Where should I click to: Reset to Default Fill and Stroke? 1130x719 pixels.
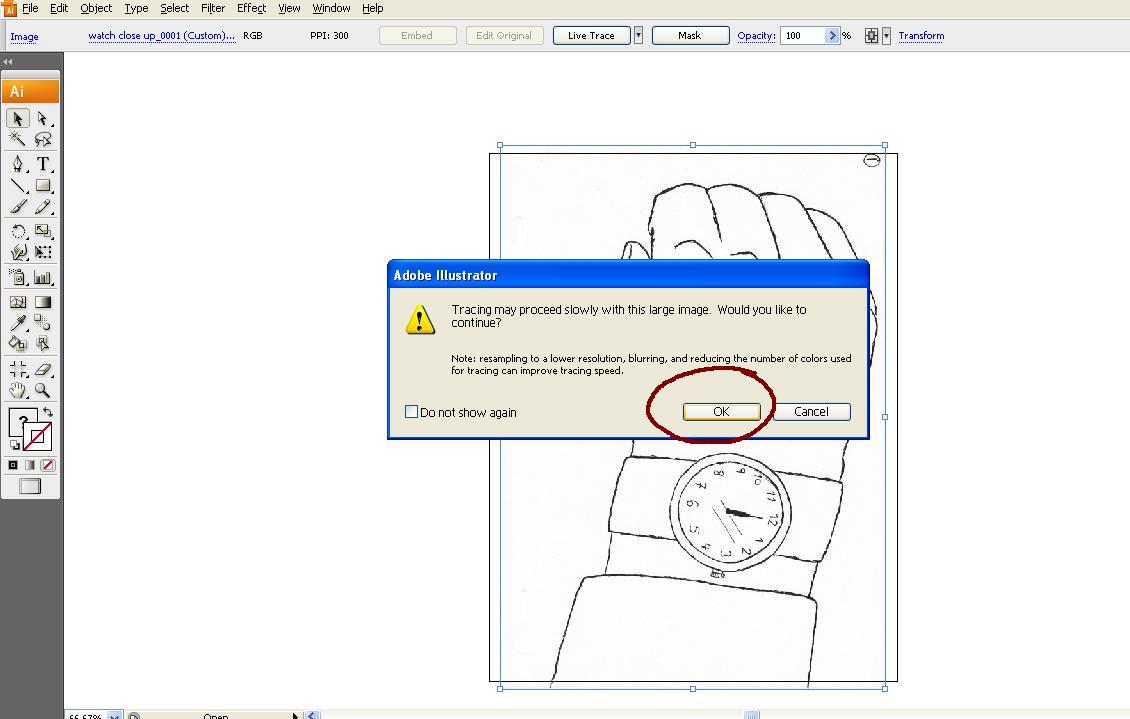(14, 445)
